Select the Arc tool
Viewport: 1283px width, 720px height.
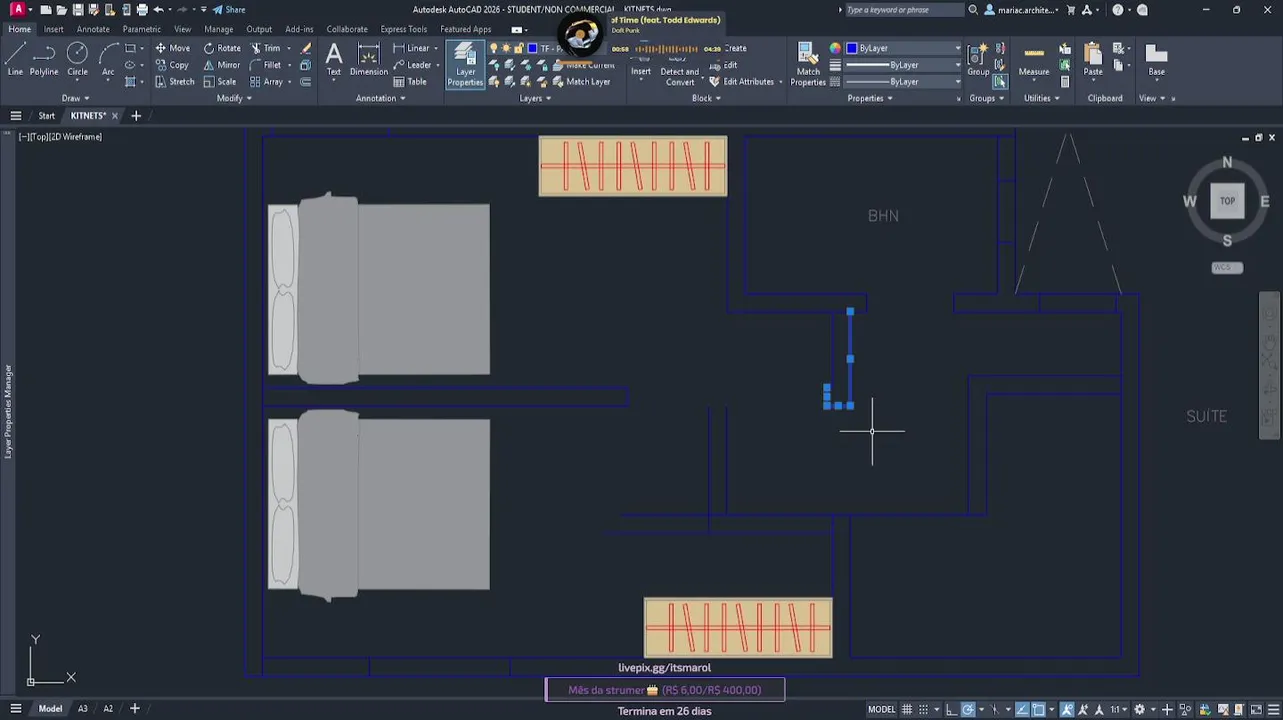tap(108, 59)
